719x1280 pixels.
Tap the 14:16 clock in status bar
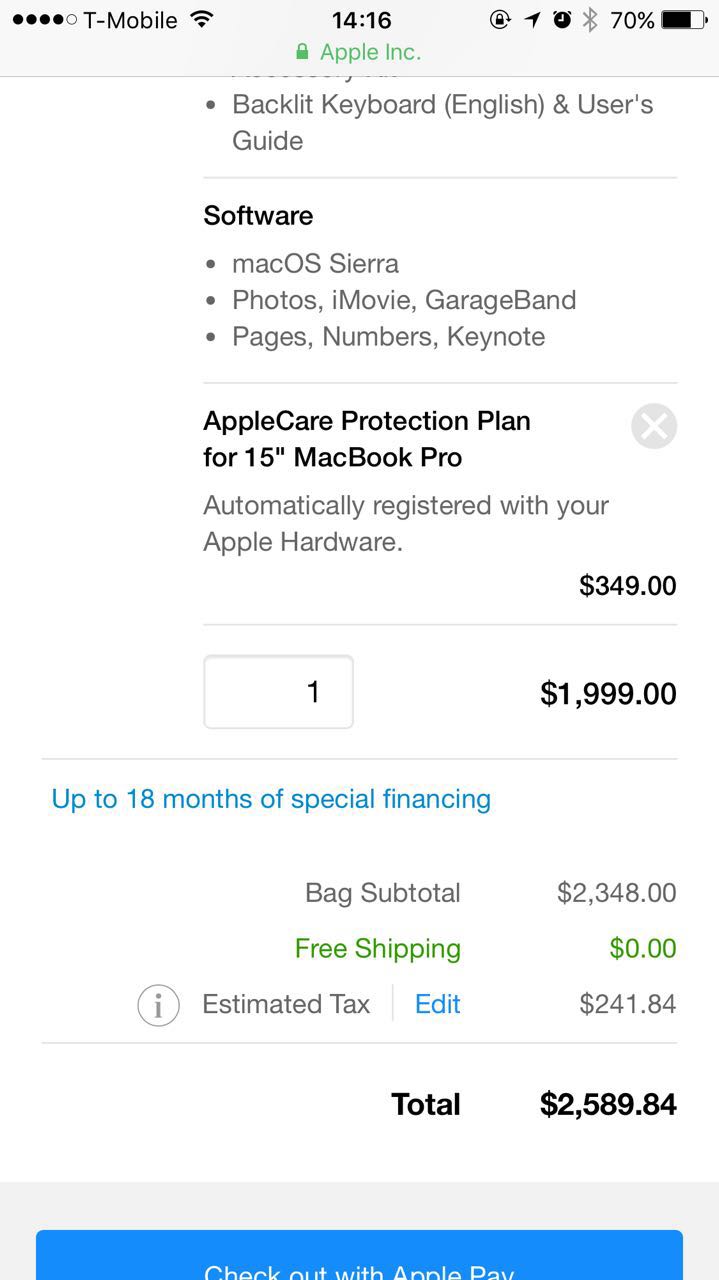pyautogui.click(x=361, y=20)
